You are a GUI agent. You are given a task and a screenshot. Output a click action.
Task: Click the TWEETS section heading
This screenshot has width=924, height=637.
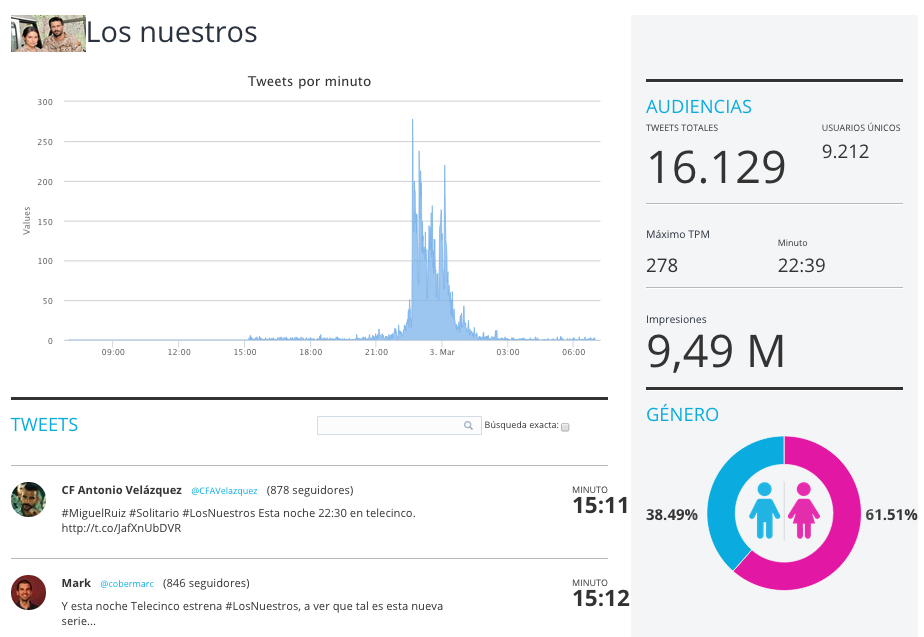point(44,425)
